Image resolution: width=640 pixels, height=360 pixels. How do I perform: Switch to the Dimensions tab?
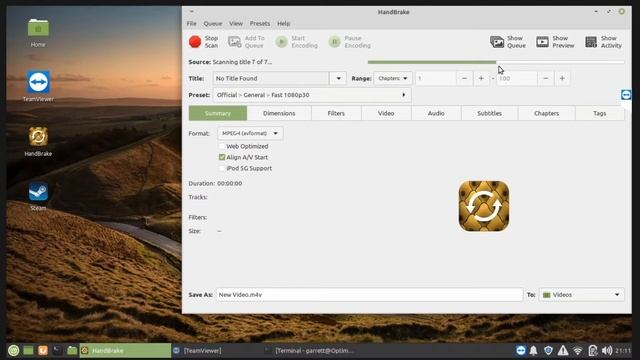coord(279,113)
